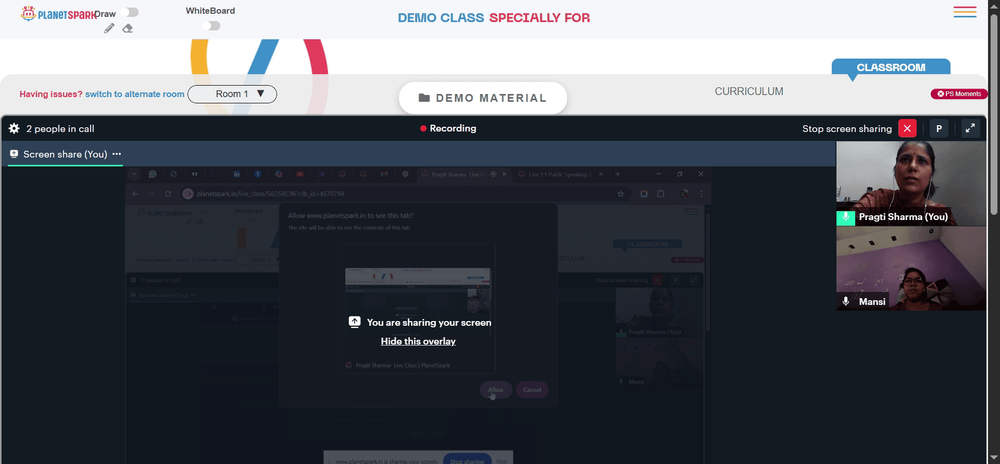Click the page vertical scrollbar

point(994,115)
